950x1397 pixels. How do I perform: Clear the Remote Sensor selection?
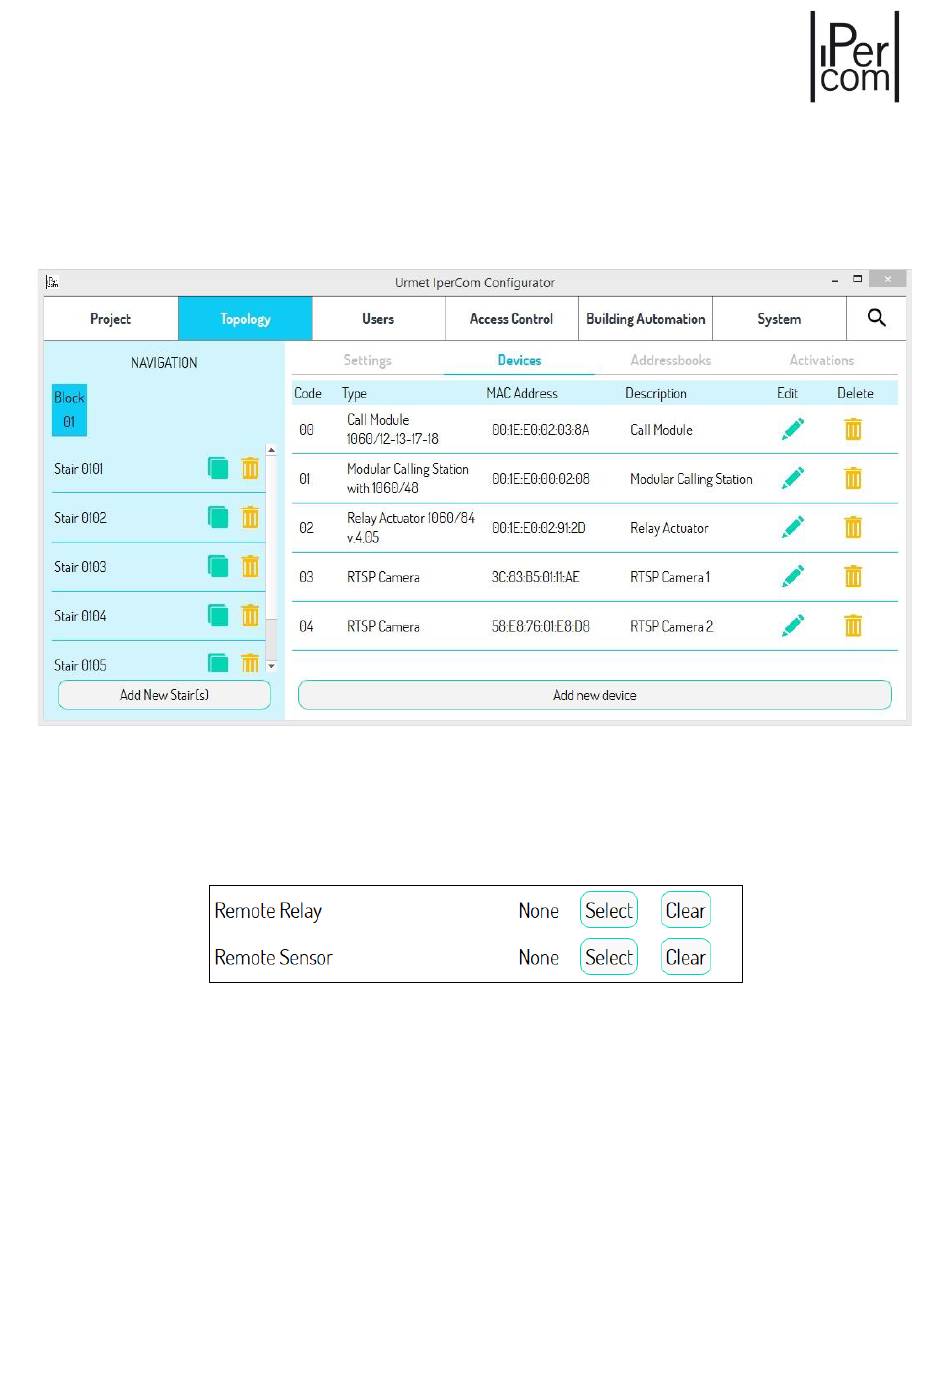(685, 957)
